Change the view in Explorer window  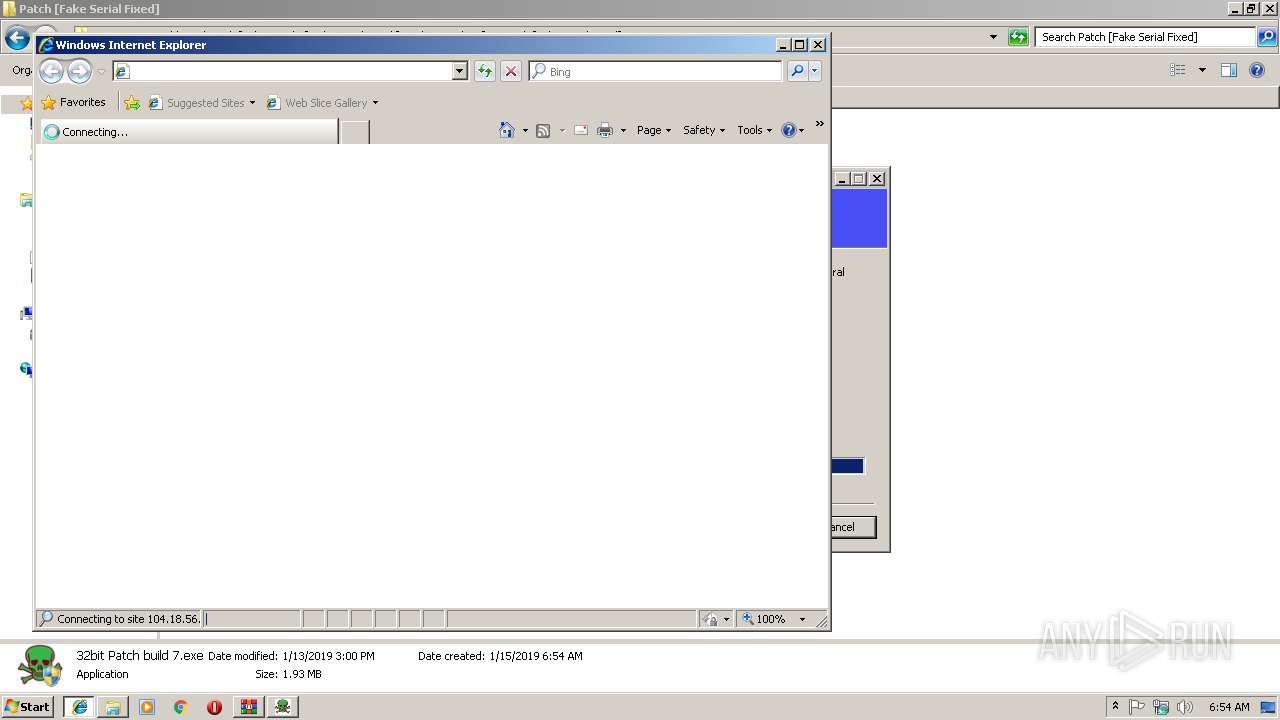point(1178,70)
